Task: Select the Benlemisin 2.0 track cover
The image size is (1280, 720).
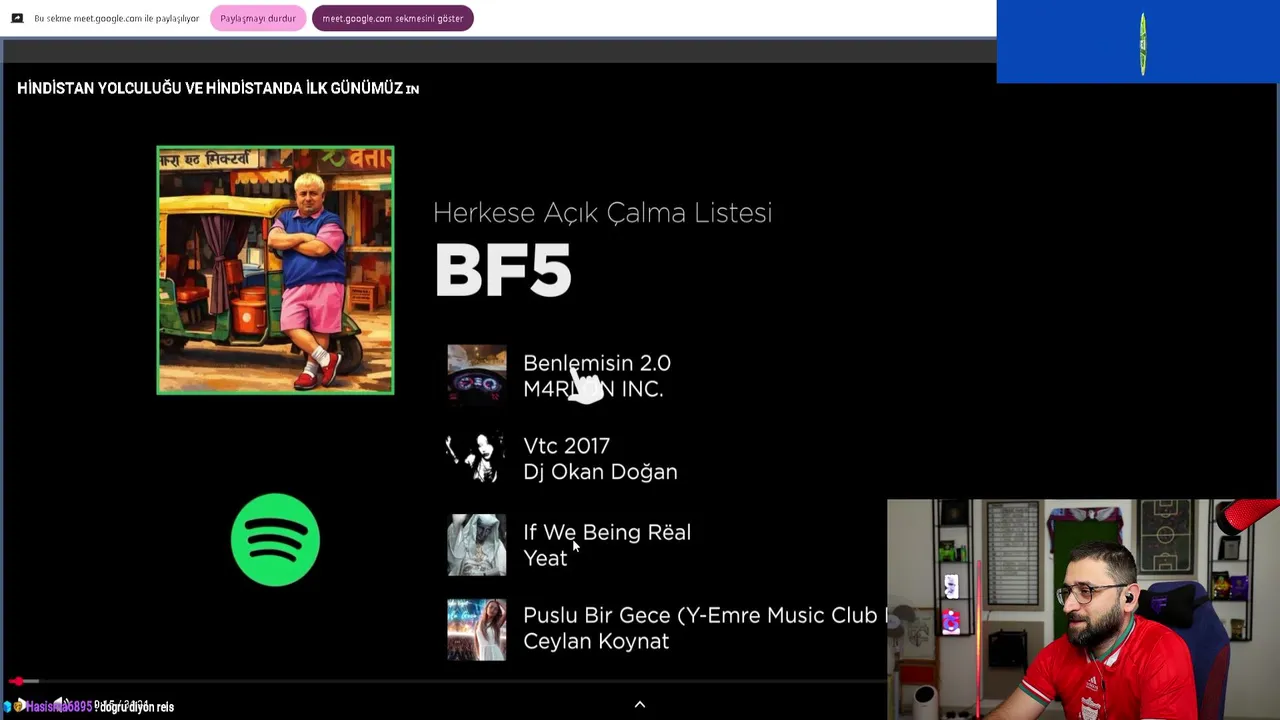Action: pos(477,375)
